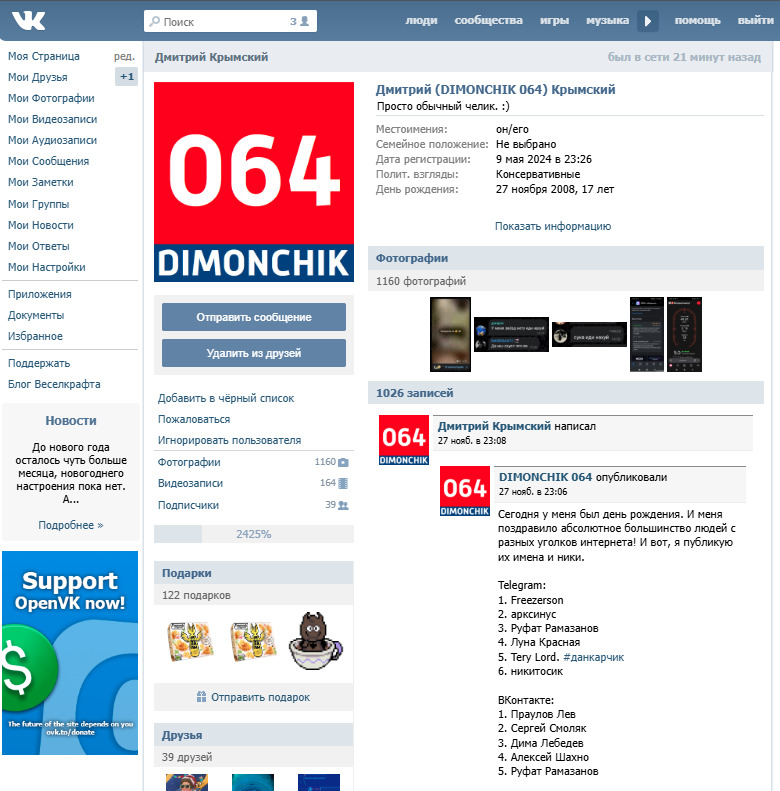Open Мои Фотографии in sidebar
Image resolution: width=780 pixels, height=791 pixels.
pos(51,98)
